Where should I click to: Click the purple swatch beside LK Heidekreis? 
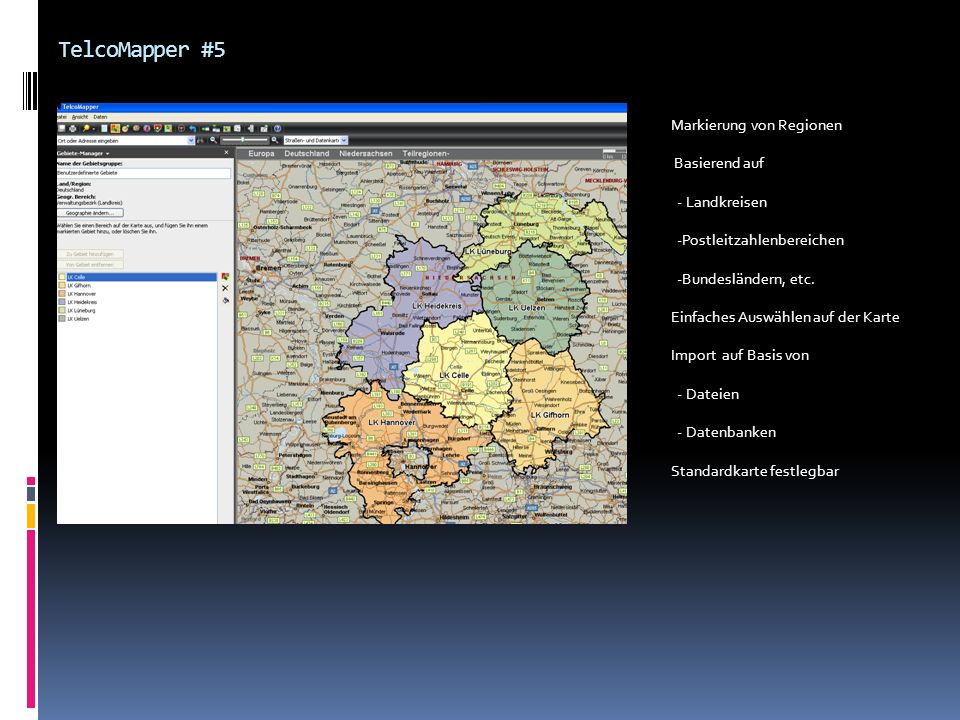[62, 302]
